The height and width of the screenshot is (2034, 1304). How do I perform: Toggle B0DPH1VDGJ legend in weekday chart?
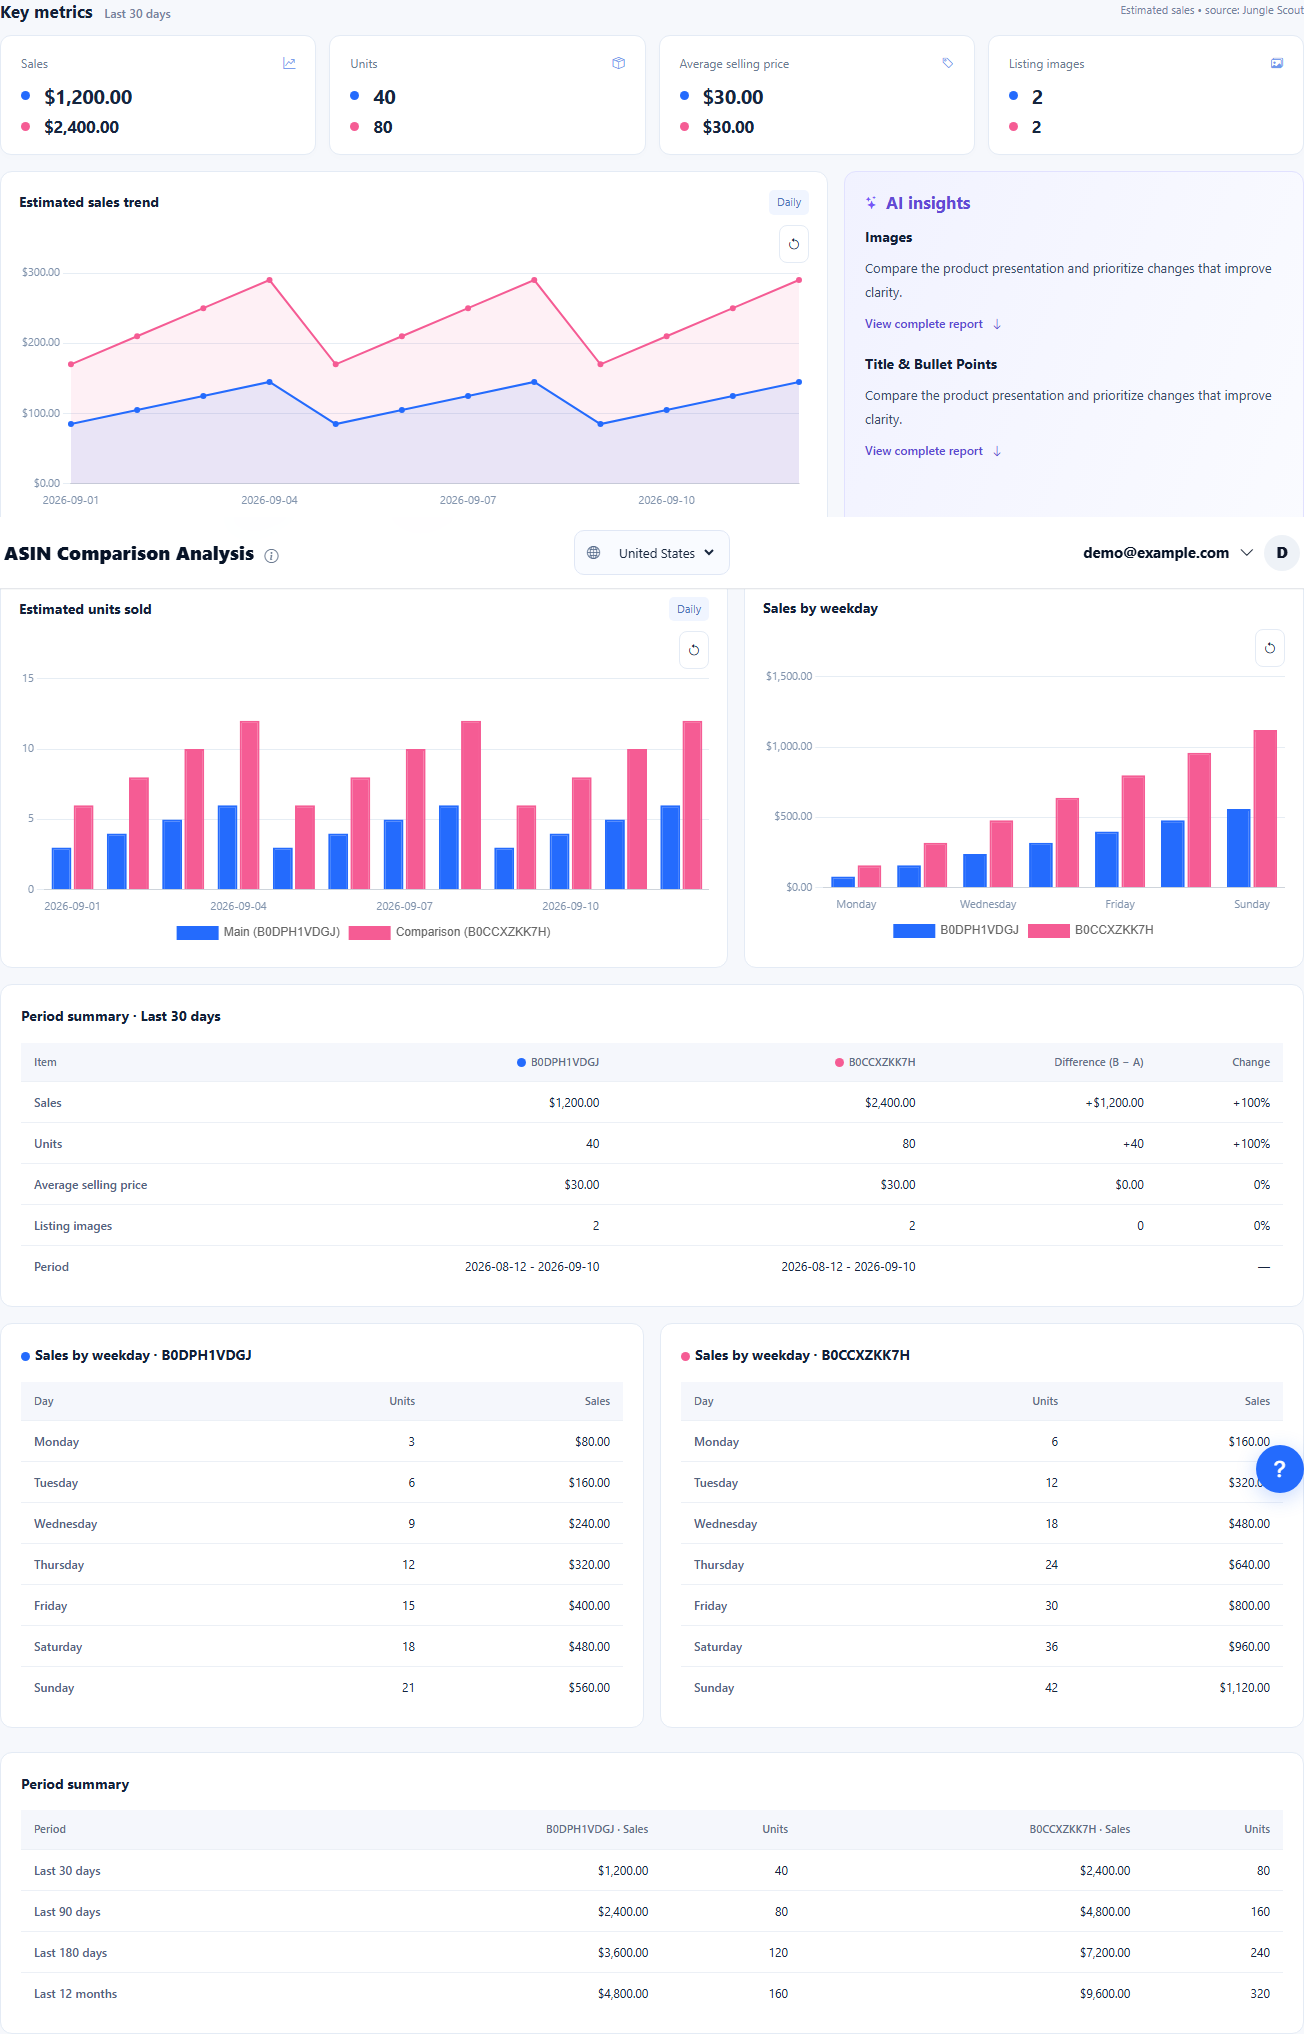pyautogui.click(x=956, y=930)
